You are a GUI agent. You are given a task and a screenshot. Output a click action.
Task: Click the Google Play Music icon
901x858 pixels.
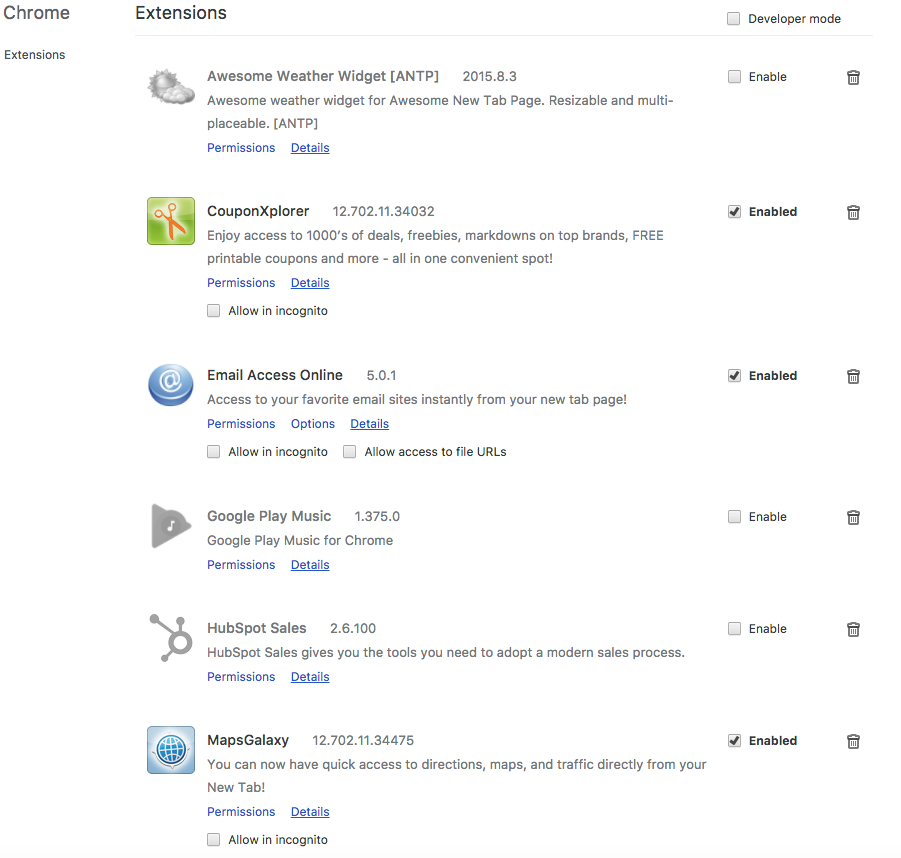[x=171, y=526]
